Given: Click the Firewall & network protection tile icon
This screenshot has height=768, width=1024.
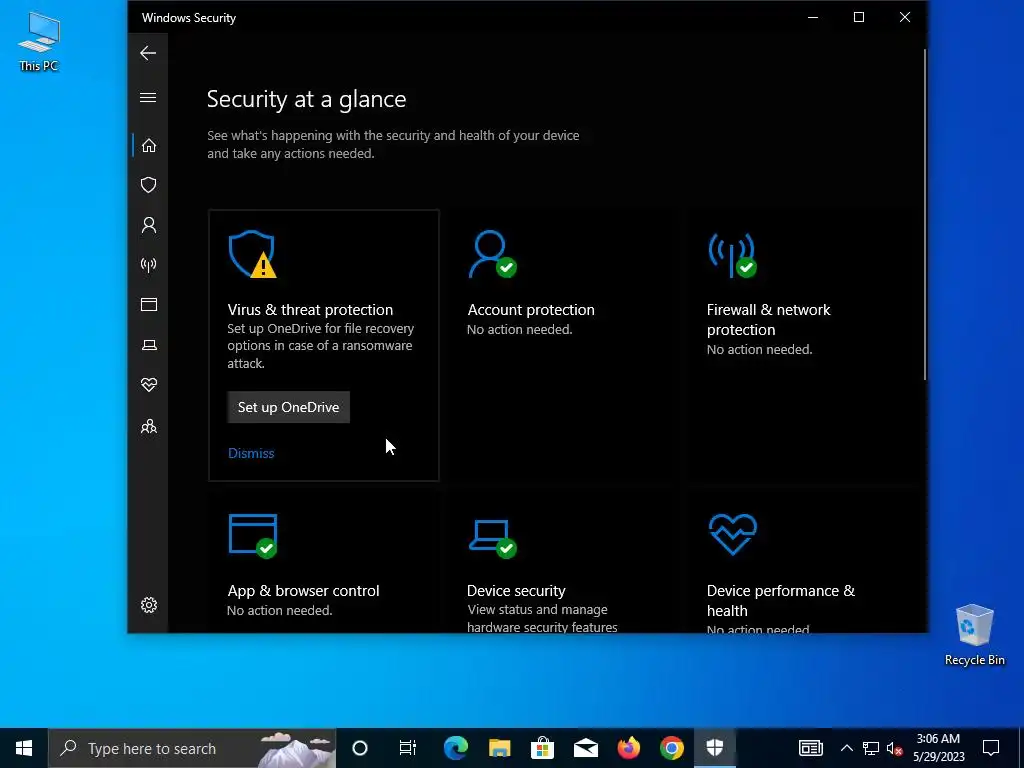Looking at the screenshot, I should coord(732,255).
